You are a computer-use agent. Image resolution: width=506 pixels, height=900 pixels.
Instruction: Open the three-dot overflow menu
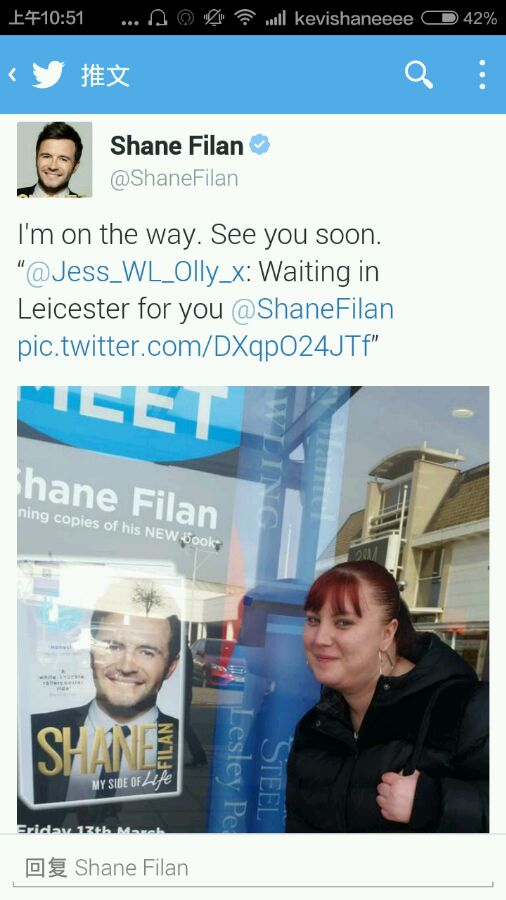point(482,75)
